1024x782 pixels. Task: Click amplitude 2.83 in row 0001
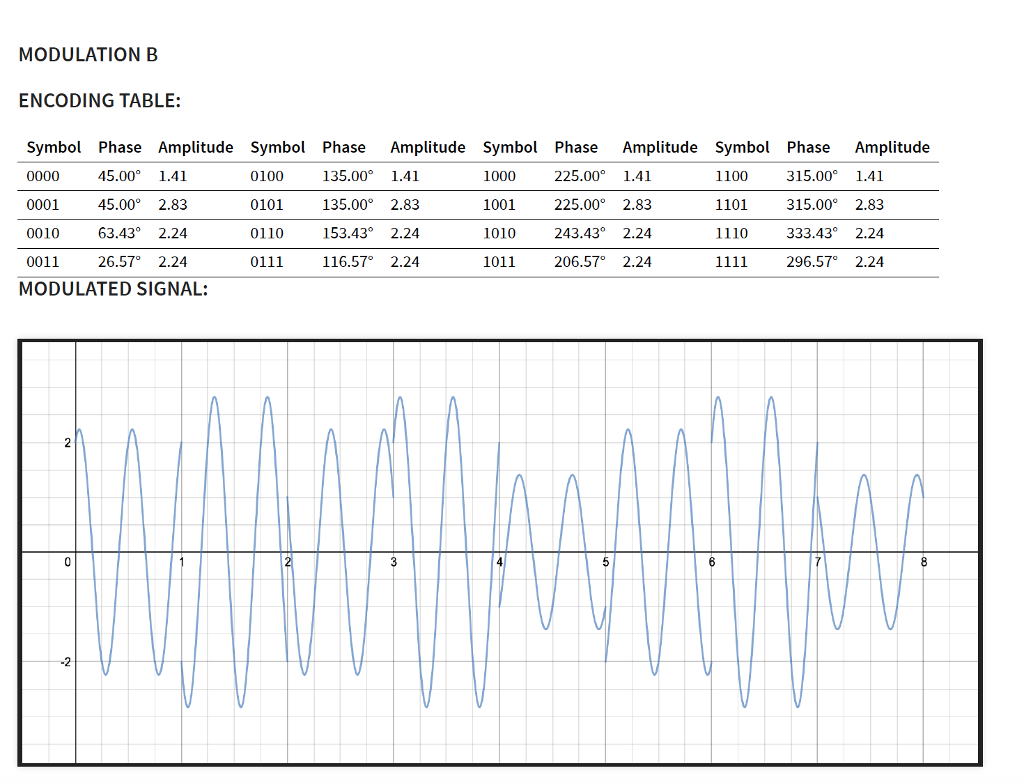(x=173, y=205)
